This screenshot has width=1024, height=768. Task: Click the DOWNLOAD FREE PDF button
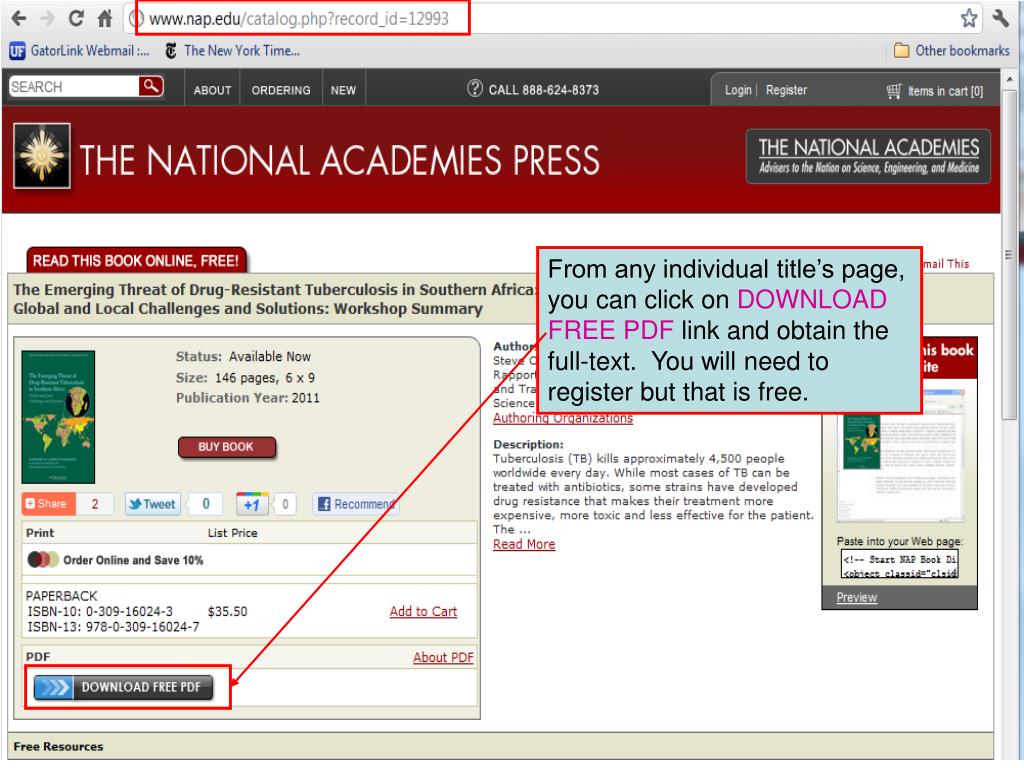(123, 687)
